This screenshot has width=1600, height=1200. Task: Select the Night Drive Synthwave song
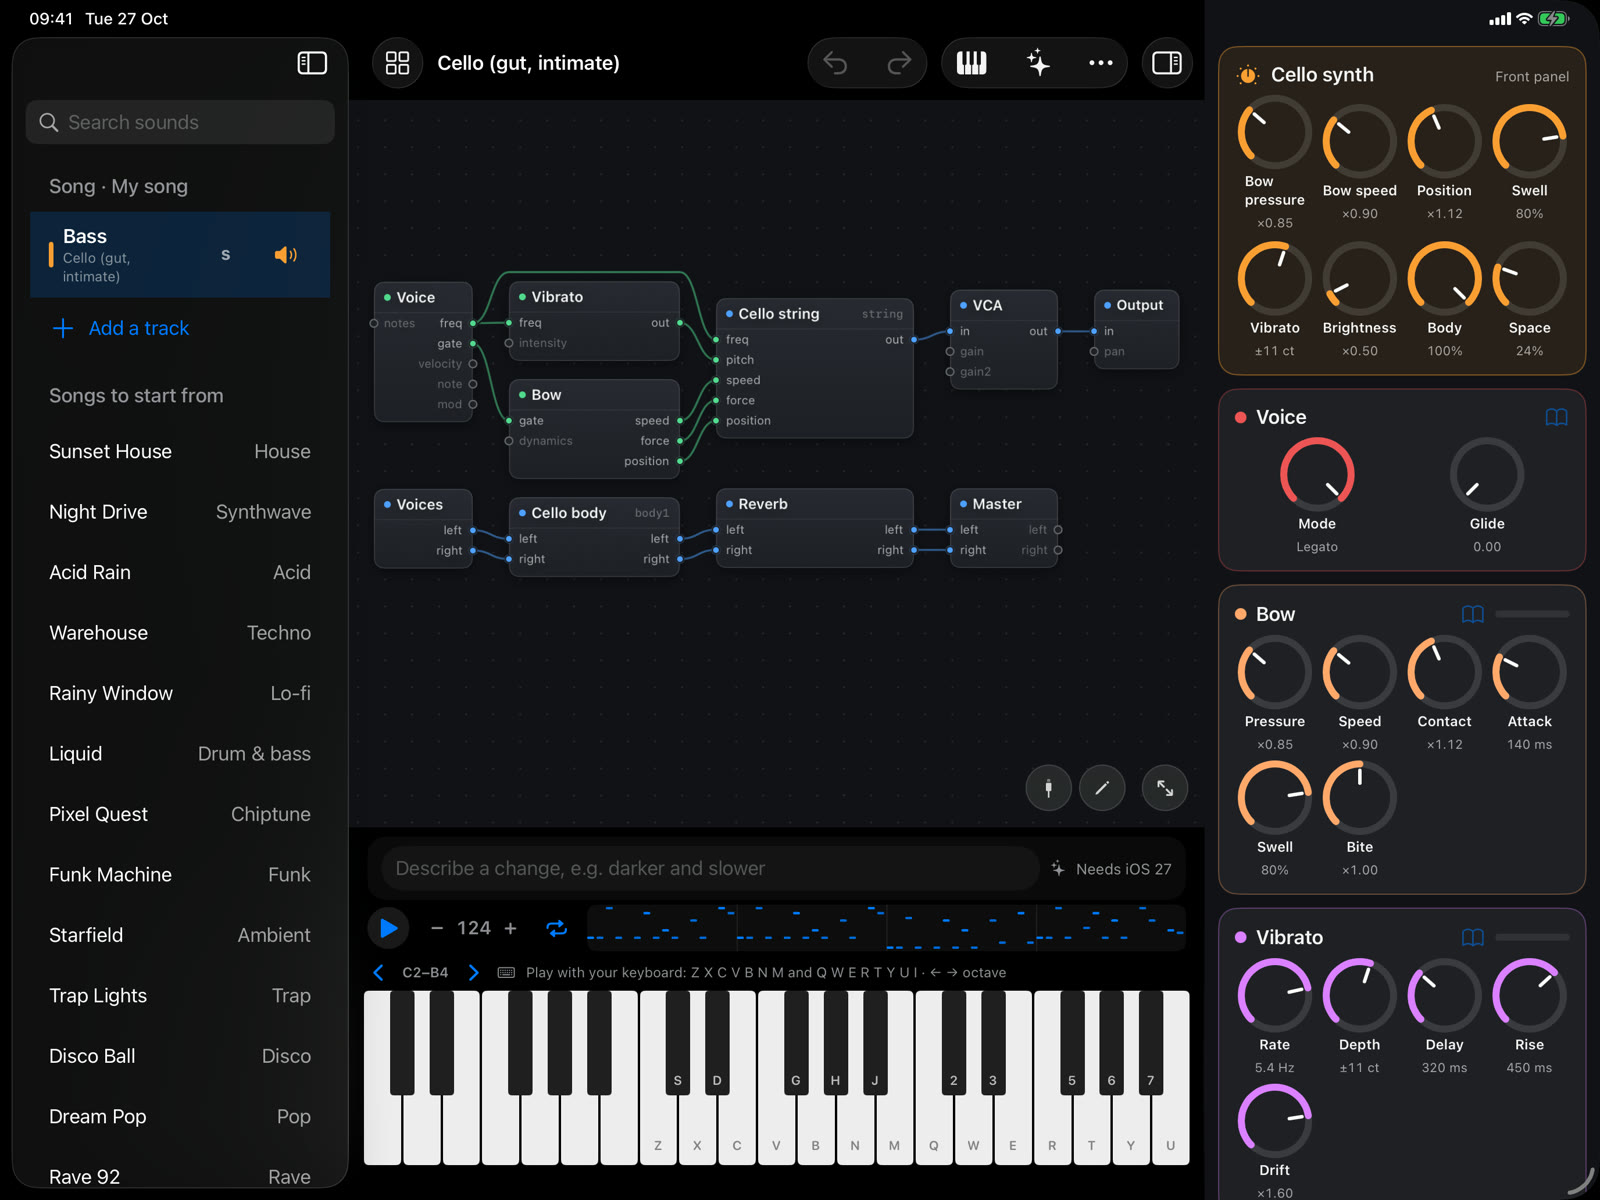pos(180,512)
